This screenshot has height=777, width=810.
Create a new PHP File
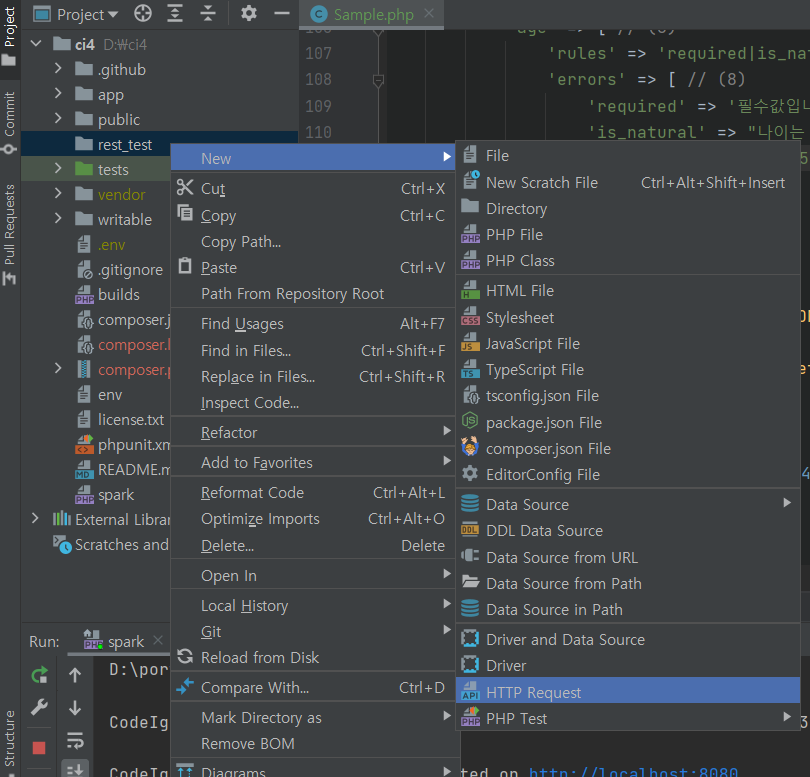click(x=628, y=235)
